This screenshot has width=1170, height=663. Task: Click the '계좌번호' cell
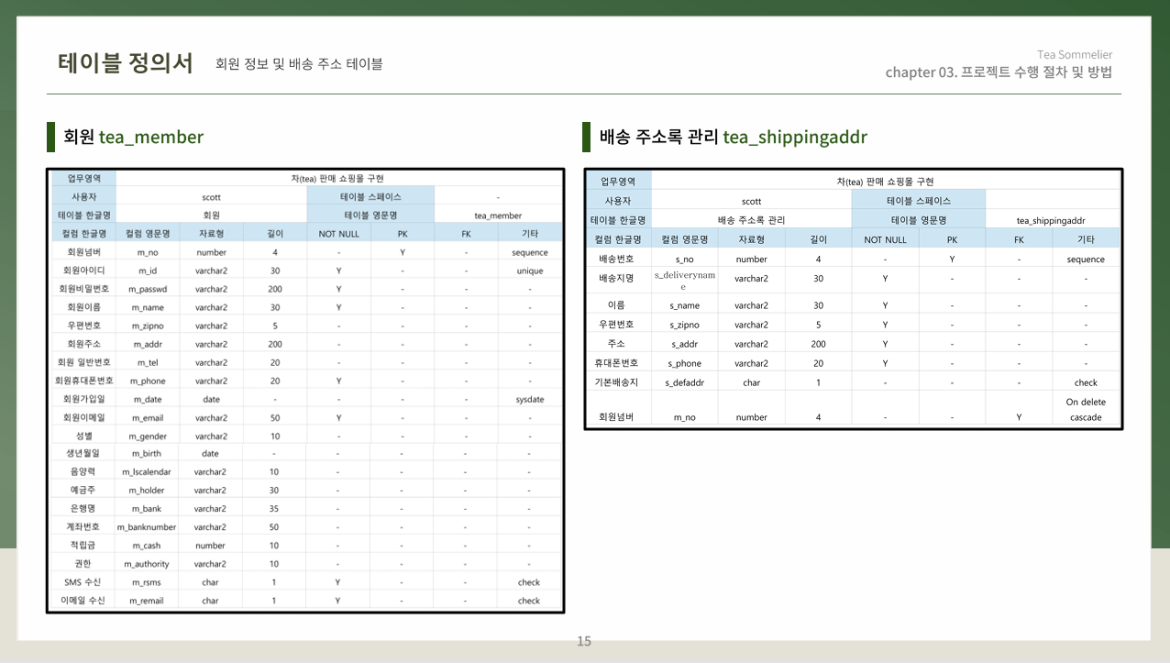pyautogui.click(x=84, y=527)
